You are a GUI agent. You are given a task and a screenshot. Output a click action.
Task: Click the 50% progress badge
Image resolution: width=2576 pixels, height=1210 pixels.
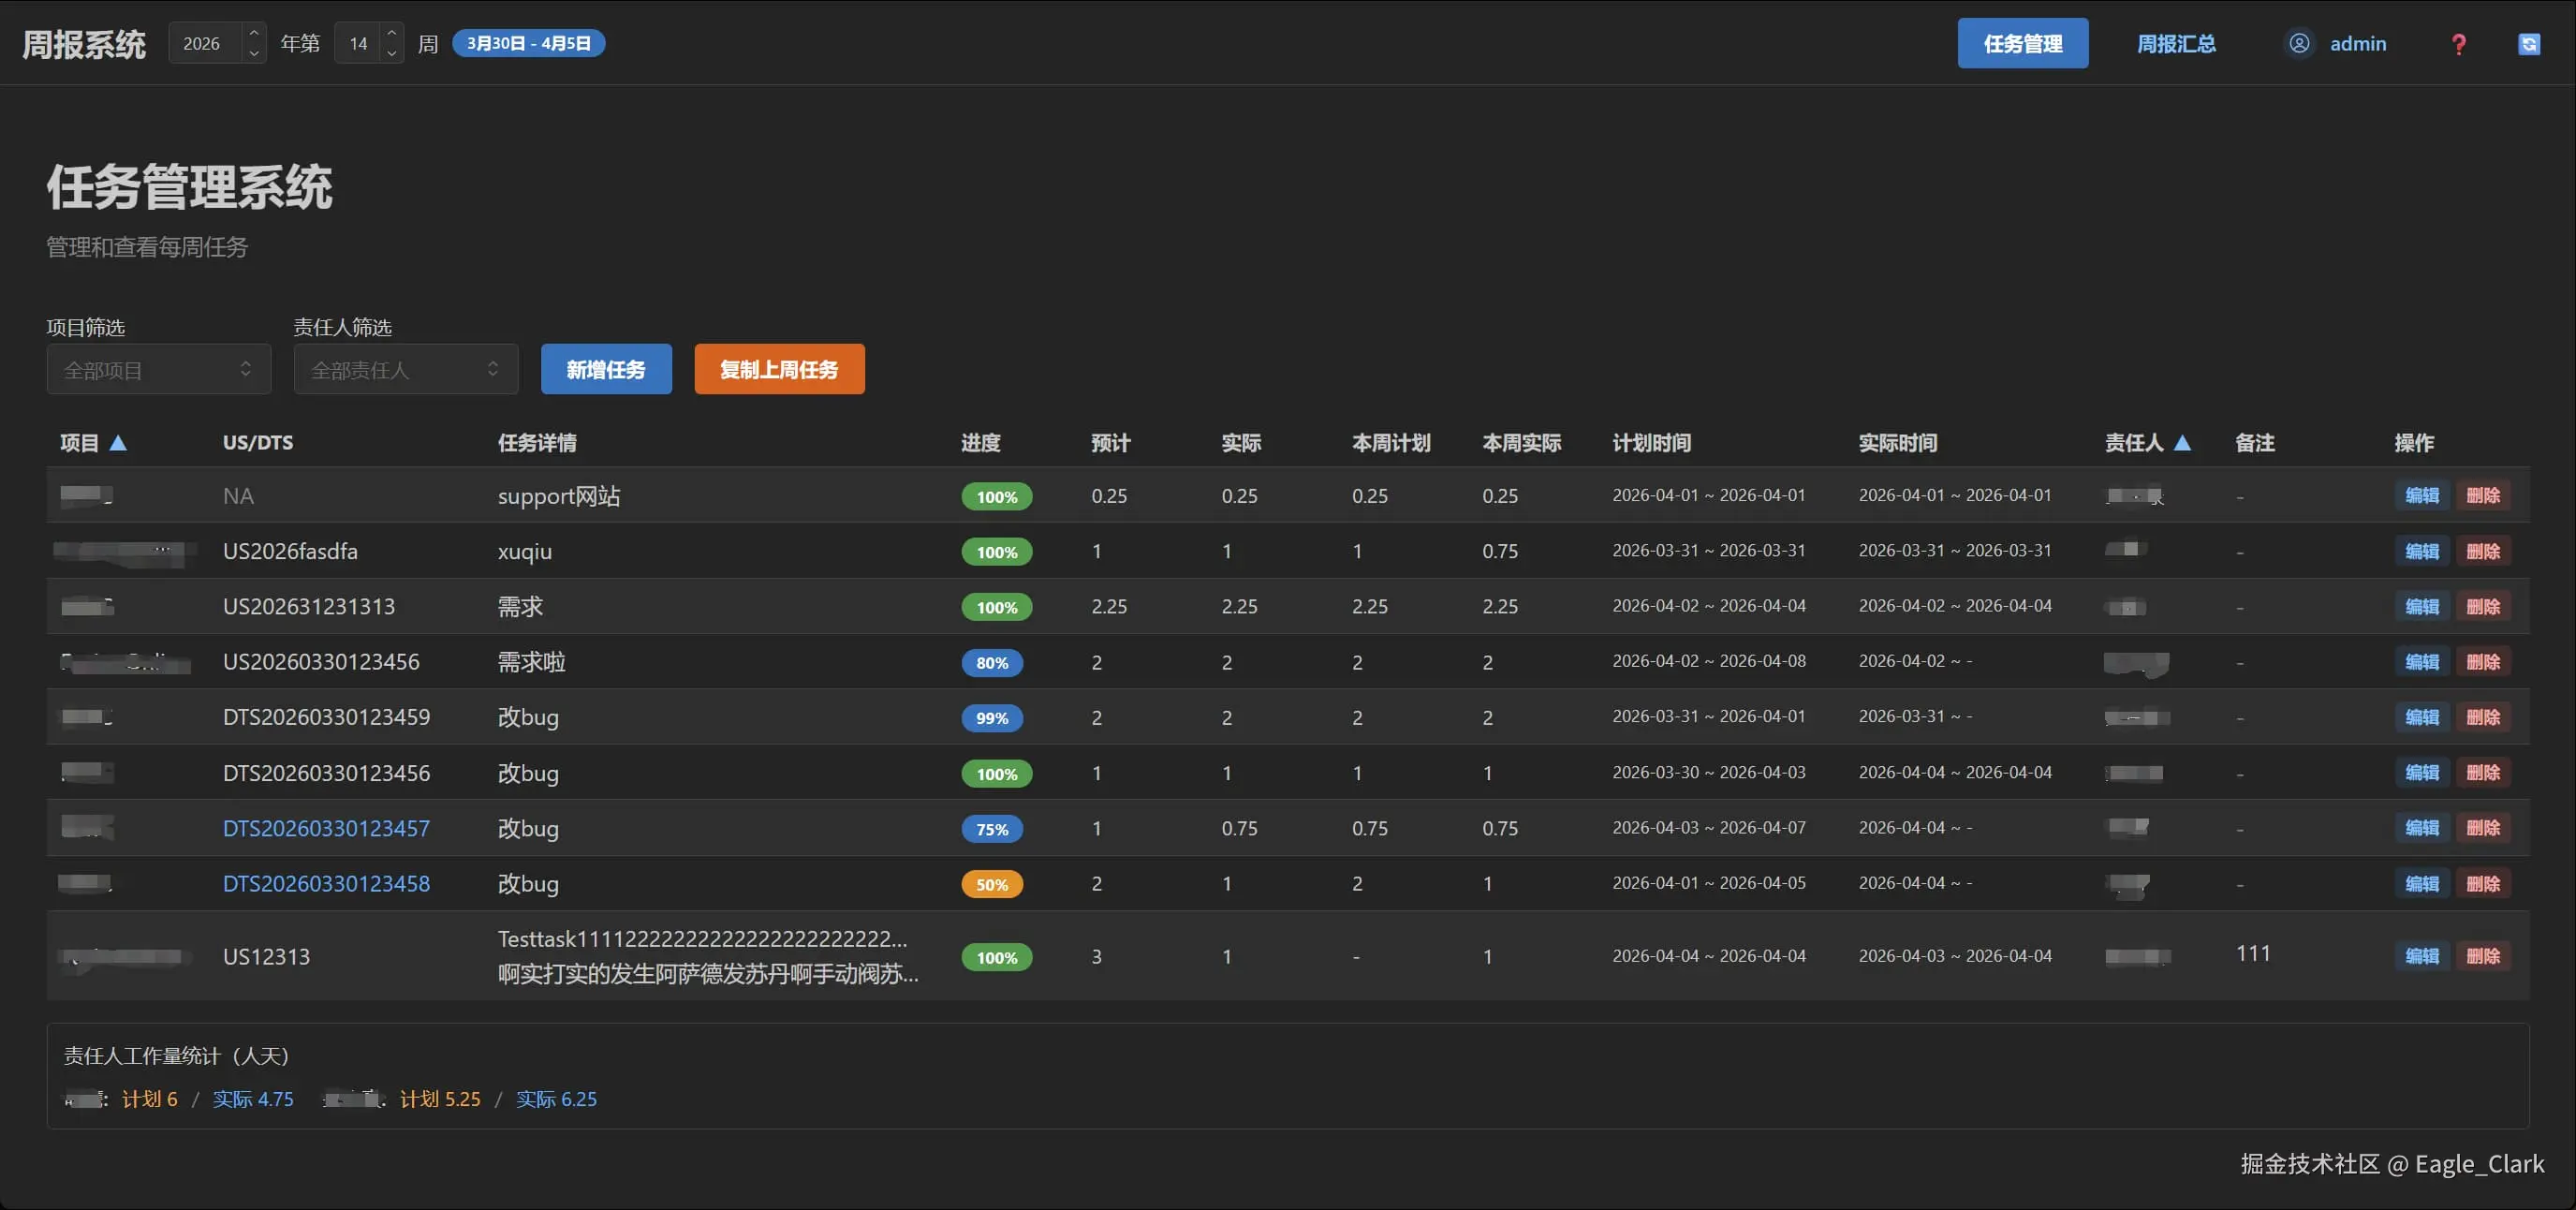tap(991, 885)
